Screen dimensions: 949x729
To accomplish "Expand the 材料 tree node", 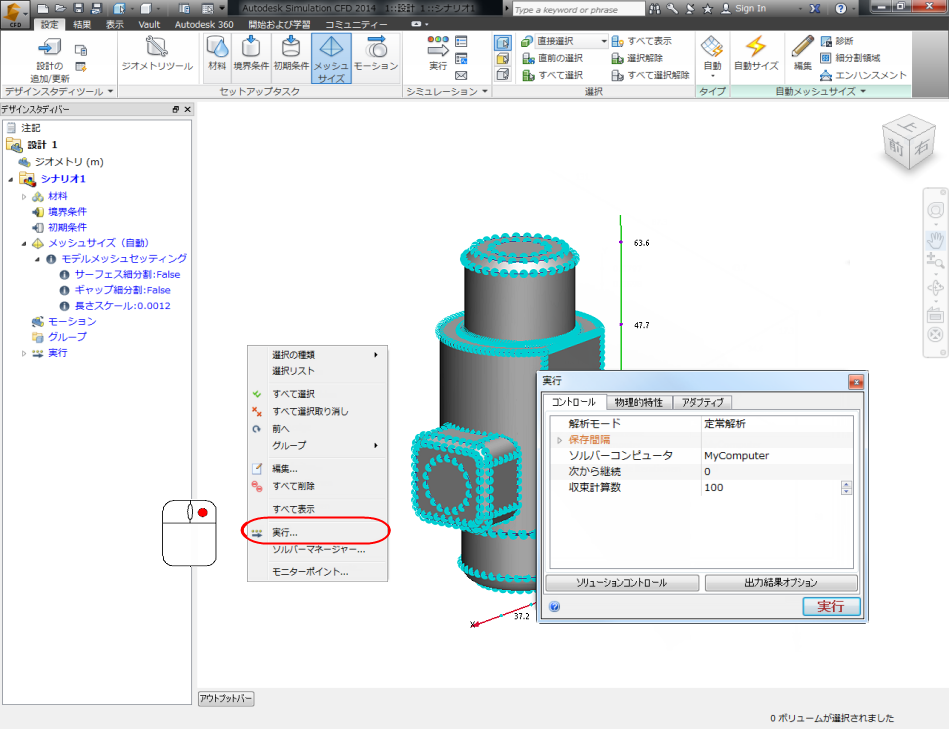I will (24, 197).
